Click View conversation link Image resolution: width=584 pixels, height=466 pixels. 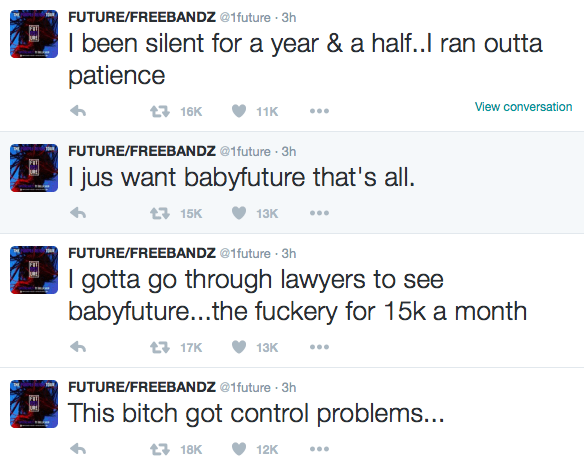pyautogui.click(x=523, y=107)
